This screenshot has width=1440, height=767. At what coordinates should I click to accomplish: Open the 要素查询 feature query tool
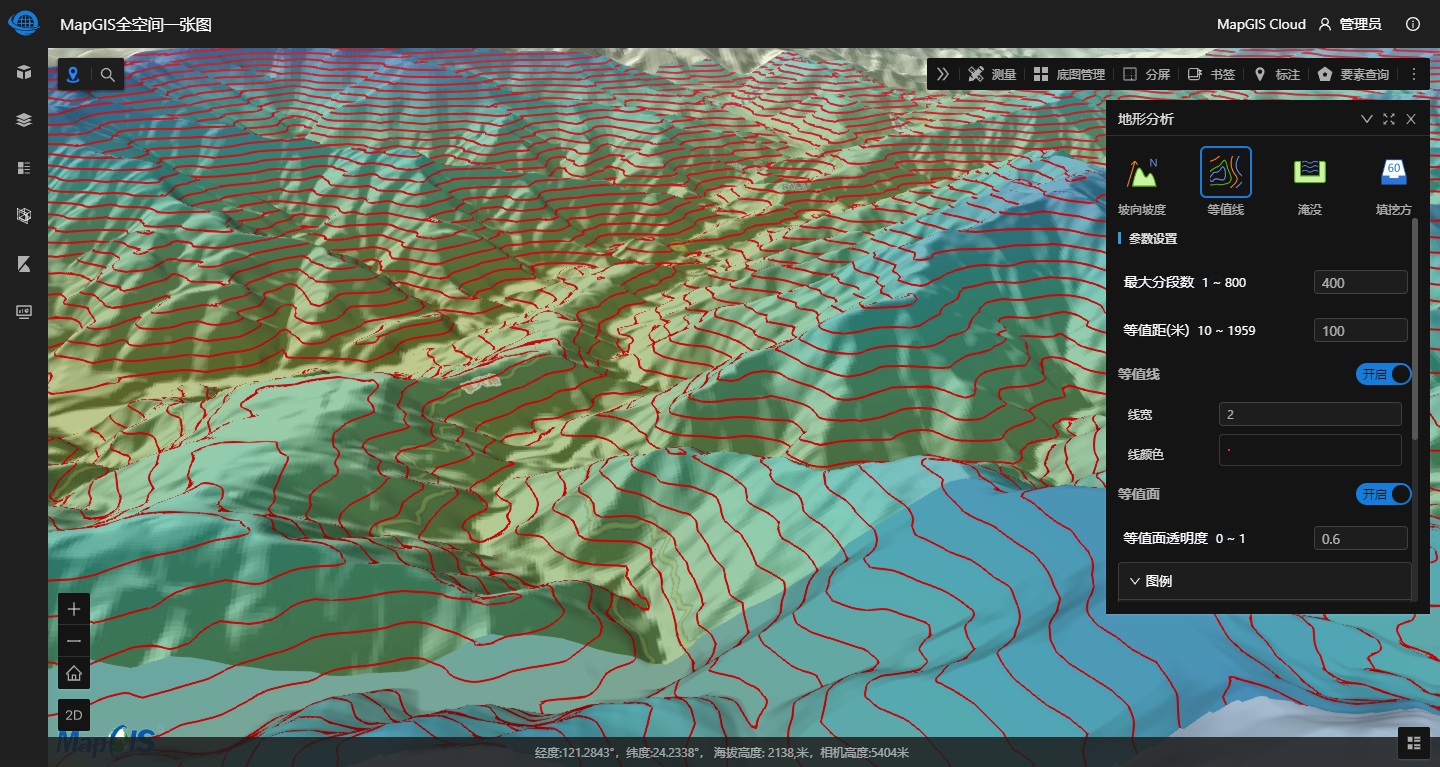[x=1354, y=74]
